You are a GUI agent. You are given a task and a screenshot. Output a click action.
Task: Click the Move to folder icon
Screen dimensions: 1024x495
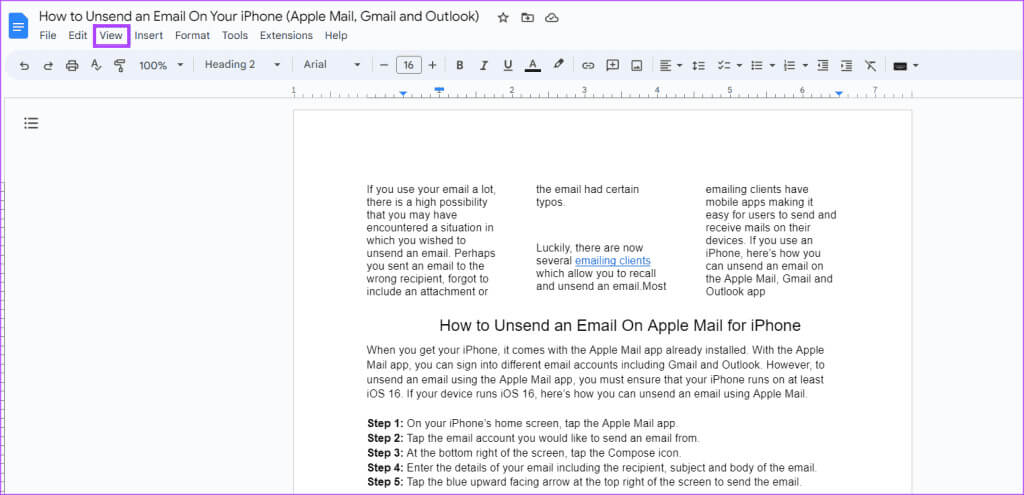pyautogui.click(x=527, y=18)
